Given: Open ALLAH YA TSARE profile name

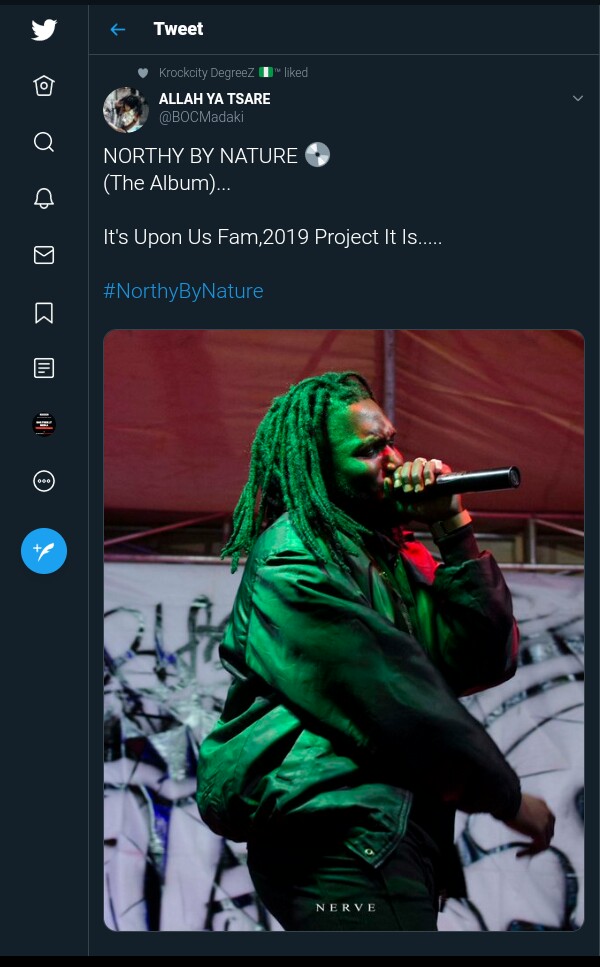Looking at the screenshot, I should pyautogui.click(x=215, y=99).
